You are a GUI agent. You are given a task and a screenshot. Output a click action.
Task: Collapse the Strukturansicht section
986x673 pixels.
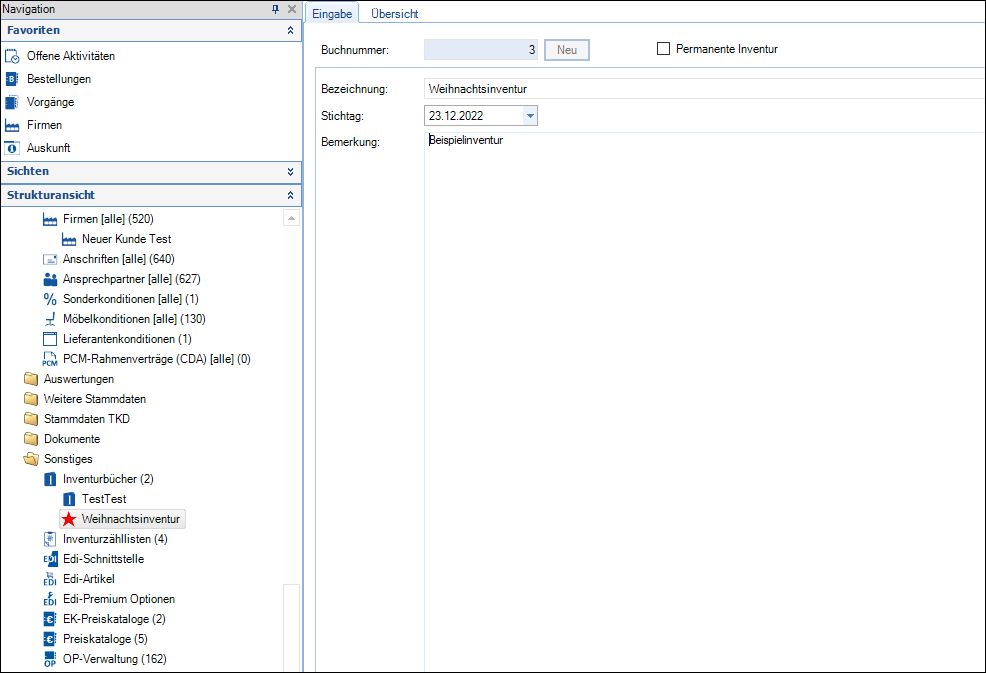[x=290, y=196]
